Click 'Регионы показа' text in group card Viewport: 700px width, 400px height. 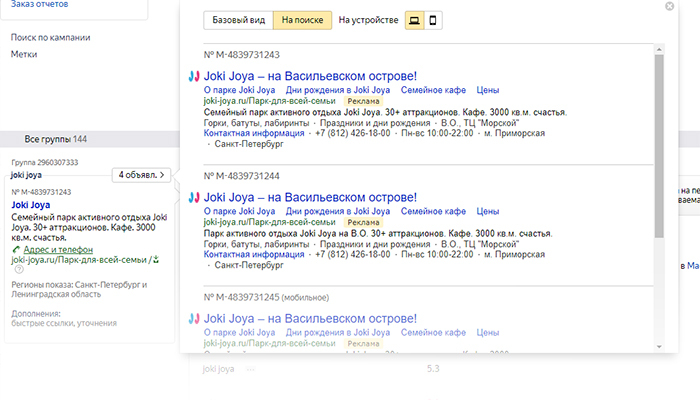tap(79, 289)
